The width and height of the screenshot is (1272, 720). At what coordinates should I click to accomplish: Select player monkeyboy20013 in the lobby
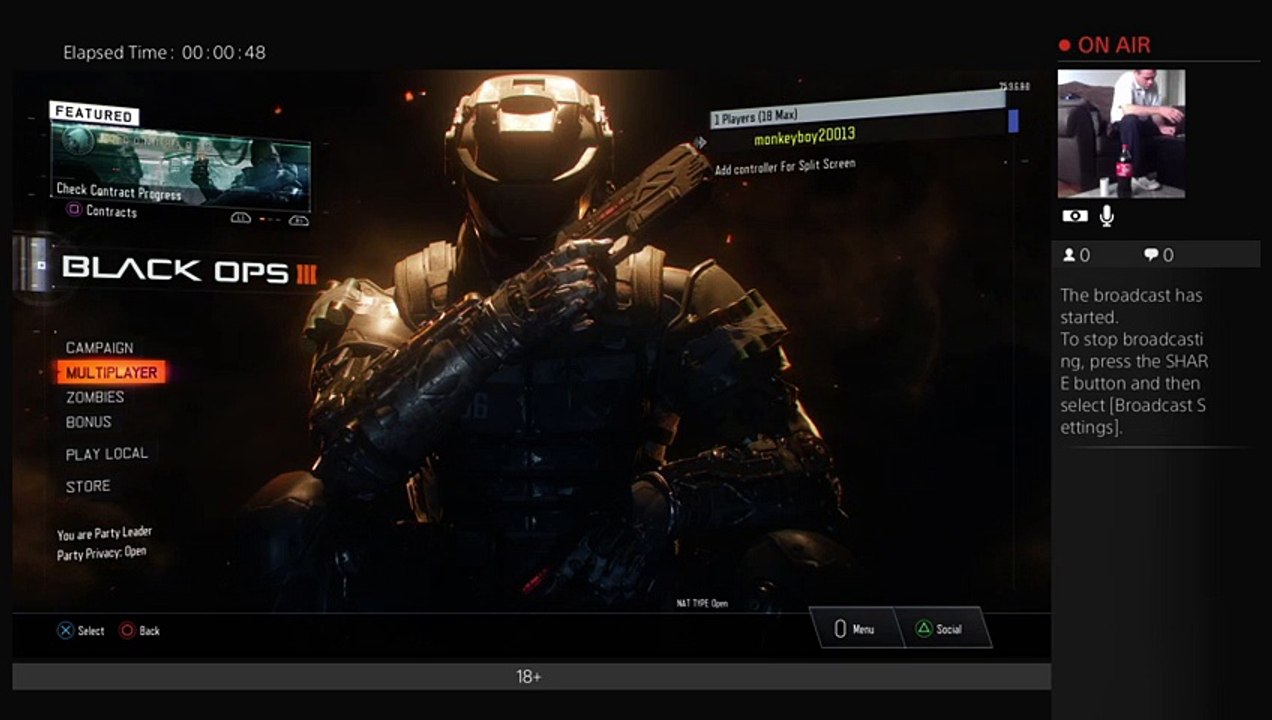(804, 135)
